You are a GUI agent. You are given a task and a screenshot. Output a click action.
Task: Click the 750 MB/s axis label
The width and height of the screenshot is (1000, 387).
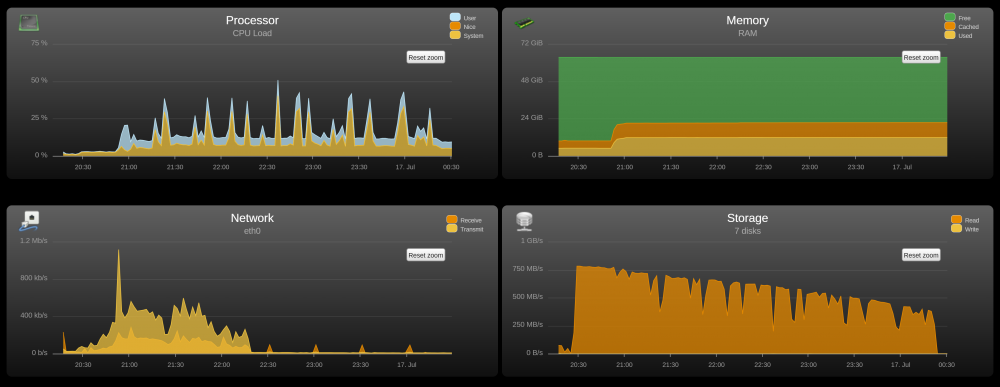point(527,268)
